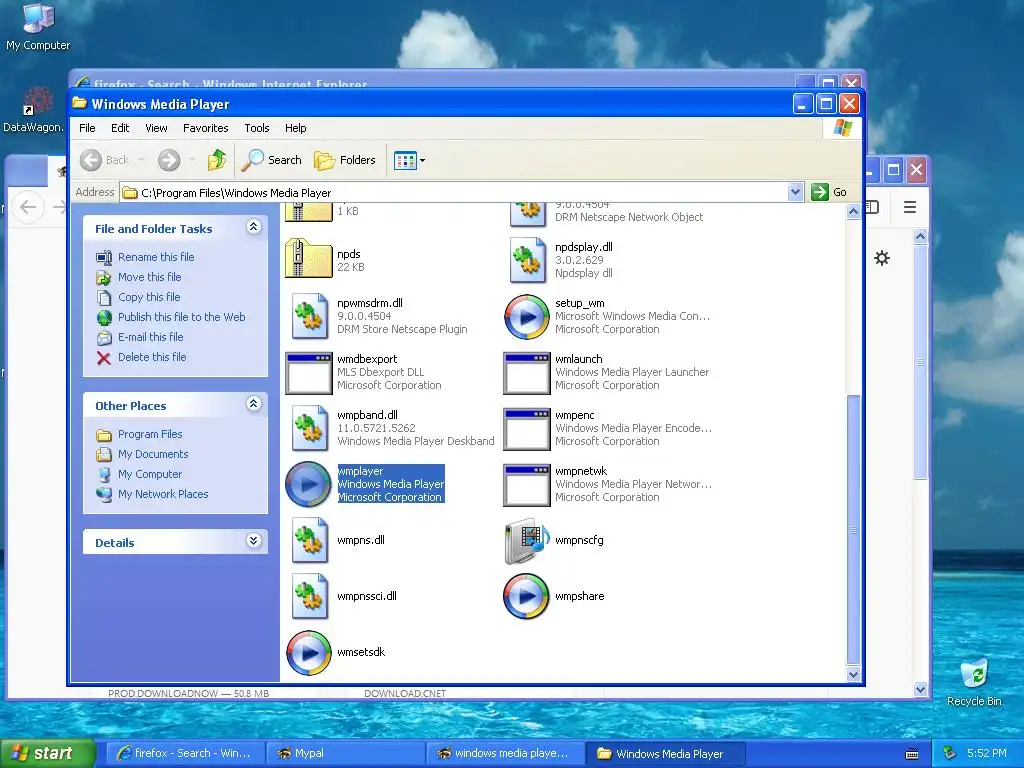Open the DataWagon desktop shortcut

coord(33,110)
